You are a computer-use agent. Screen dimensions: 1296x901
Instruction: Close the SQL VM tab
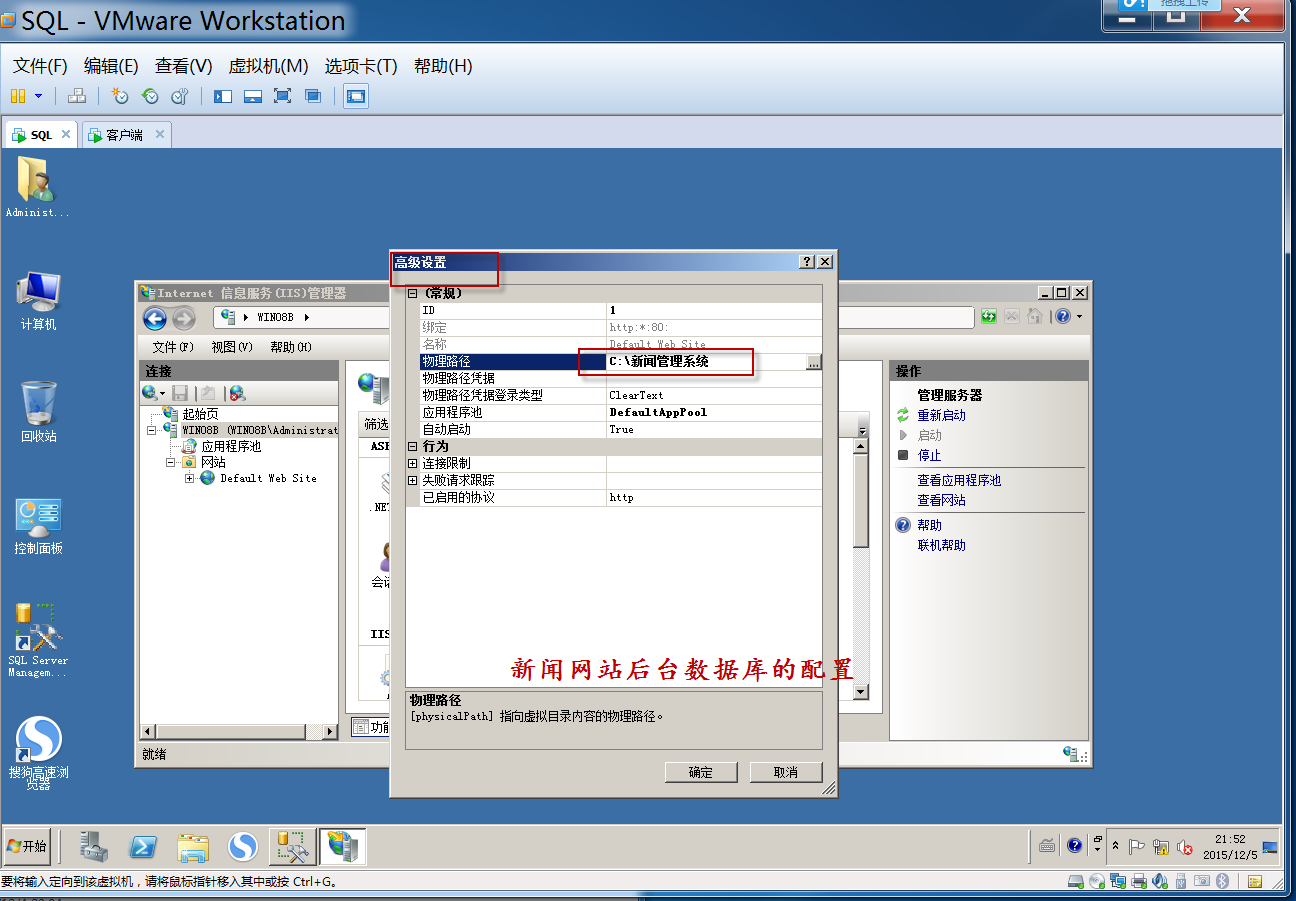pos(66,134)
